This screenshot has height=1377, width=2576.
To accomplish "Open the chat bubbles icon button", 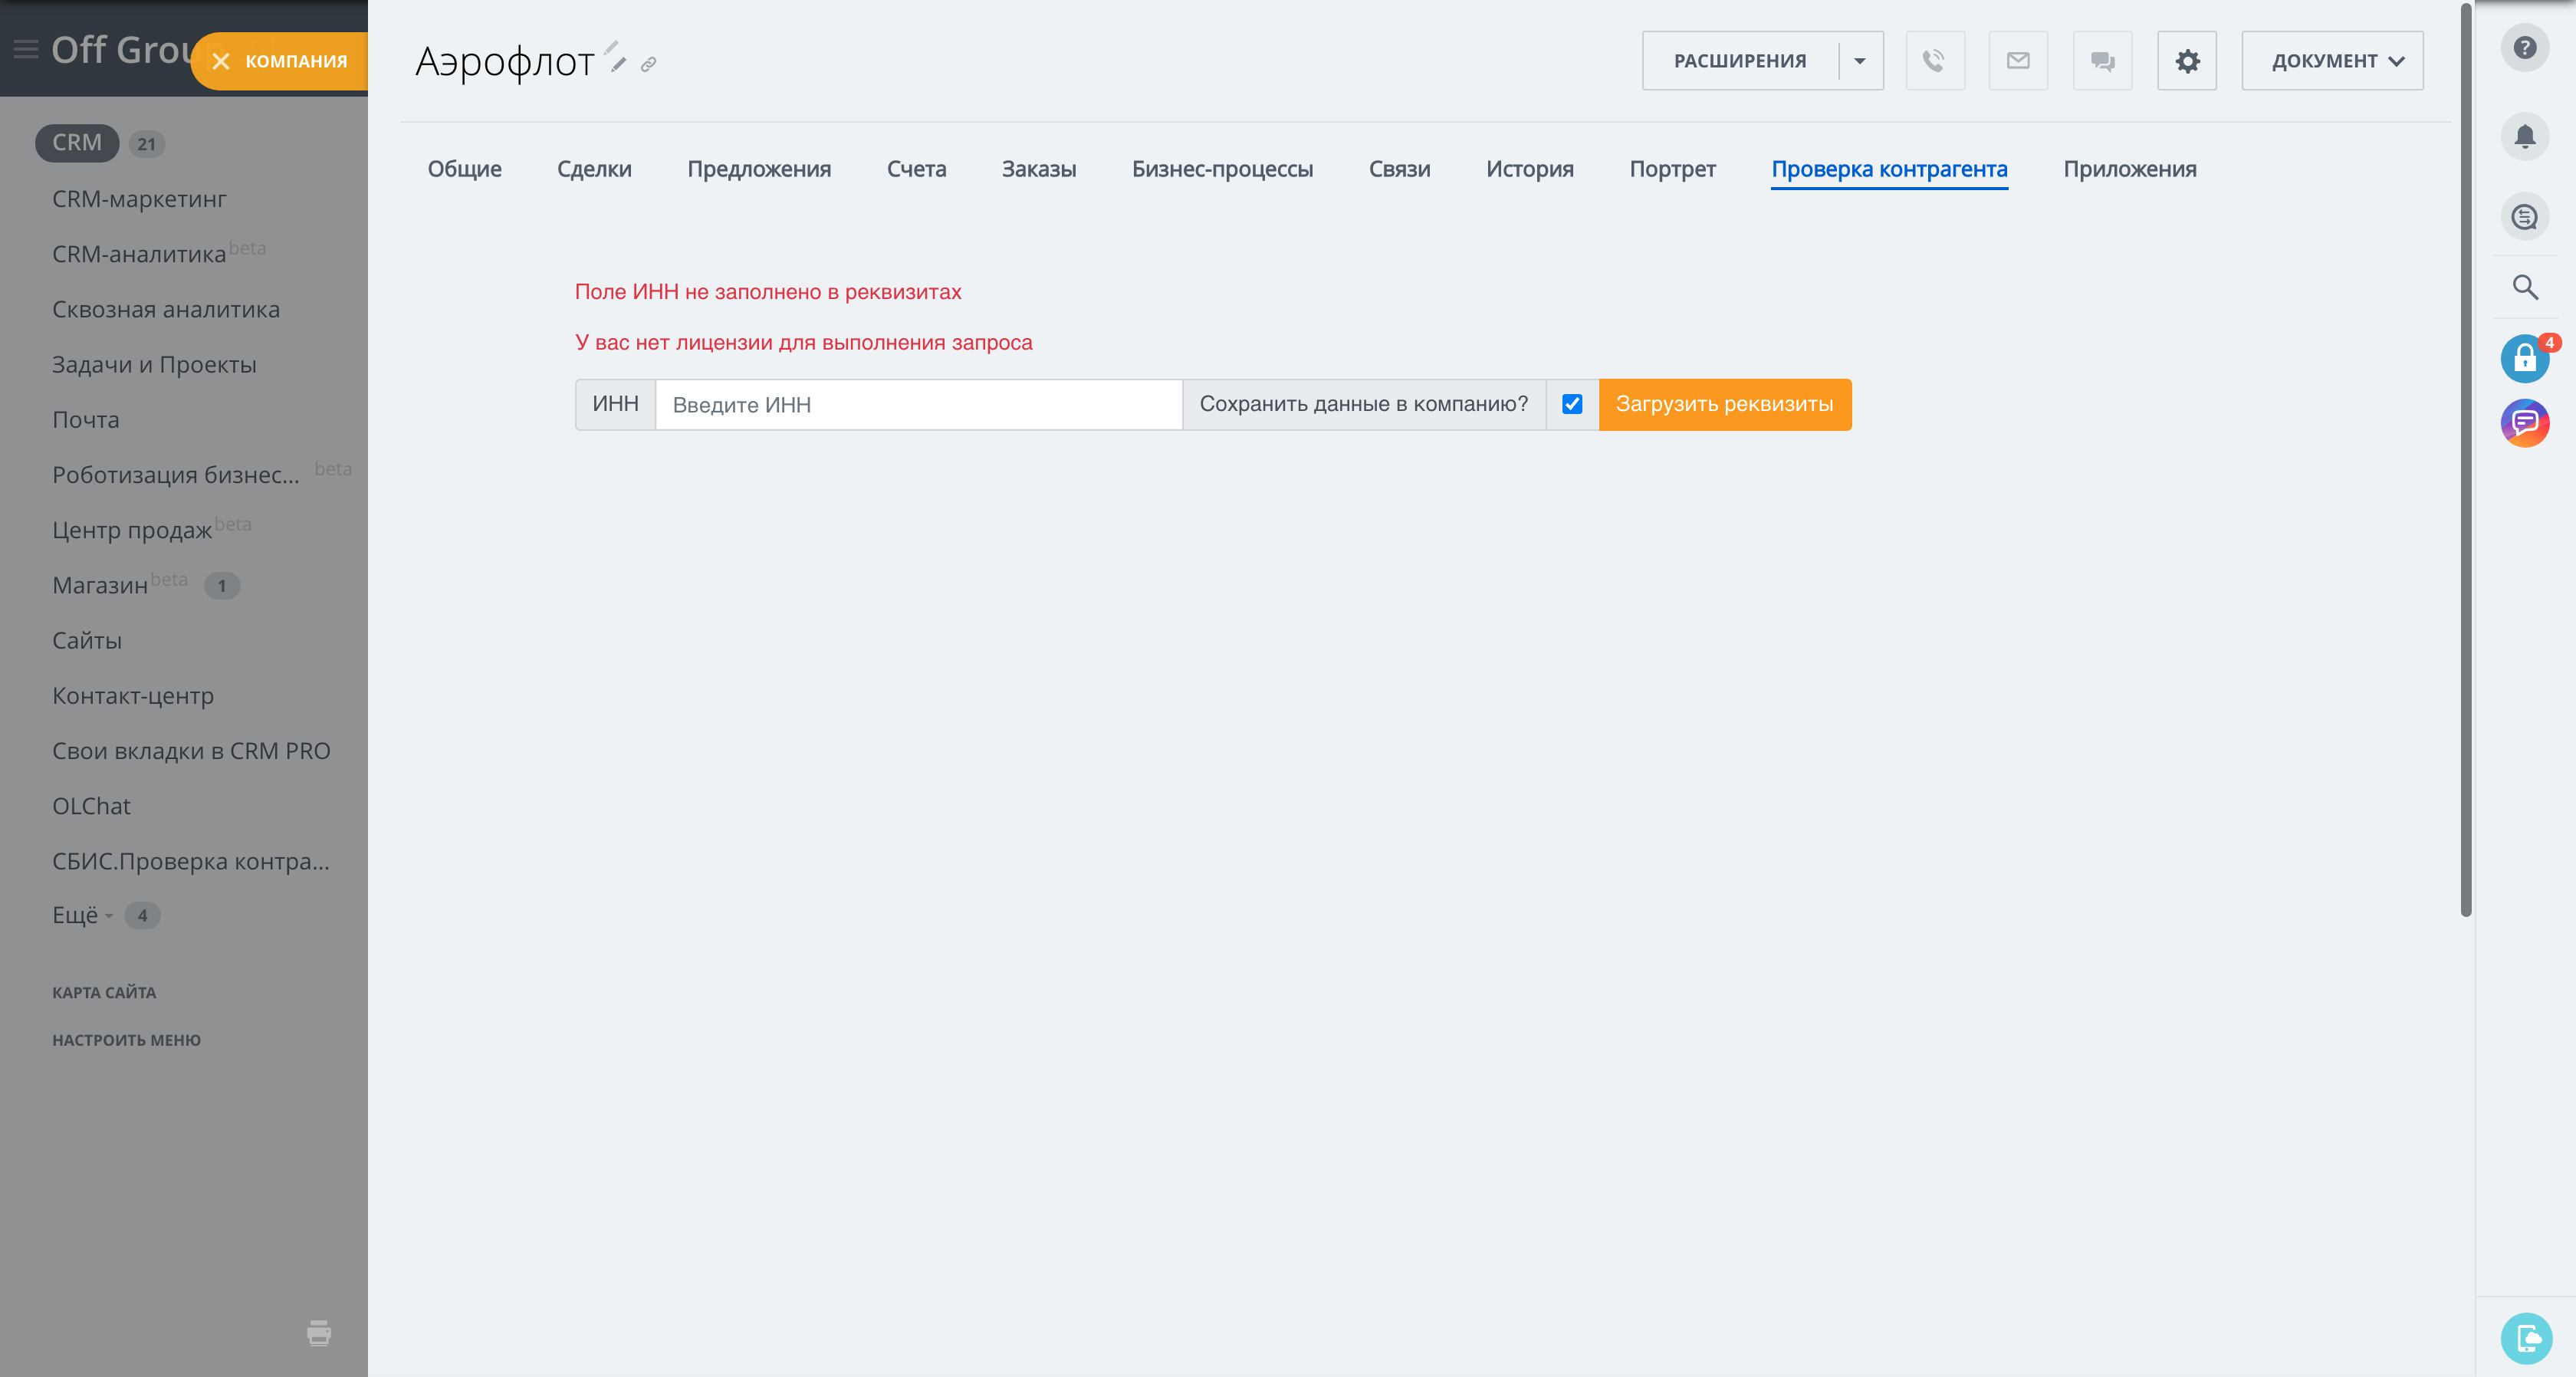I will (x=2102, y=61).
